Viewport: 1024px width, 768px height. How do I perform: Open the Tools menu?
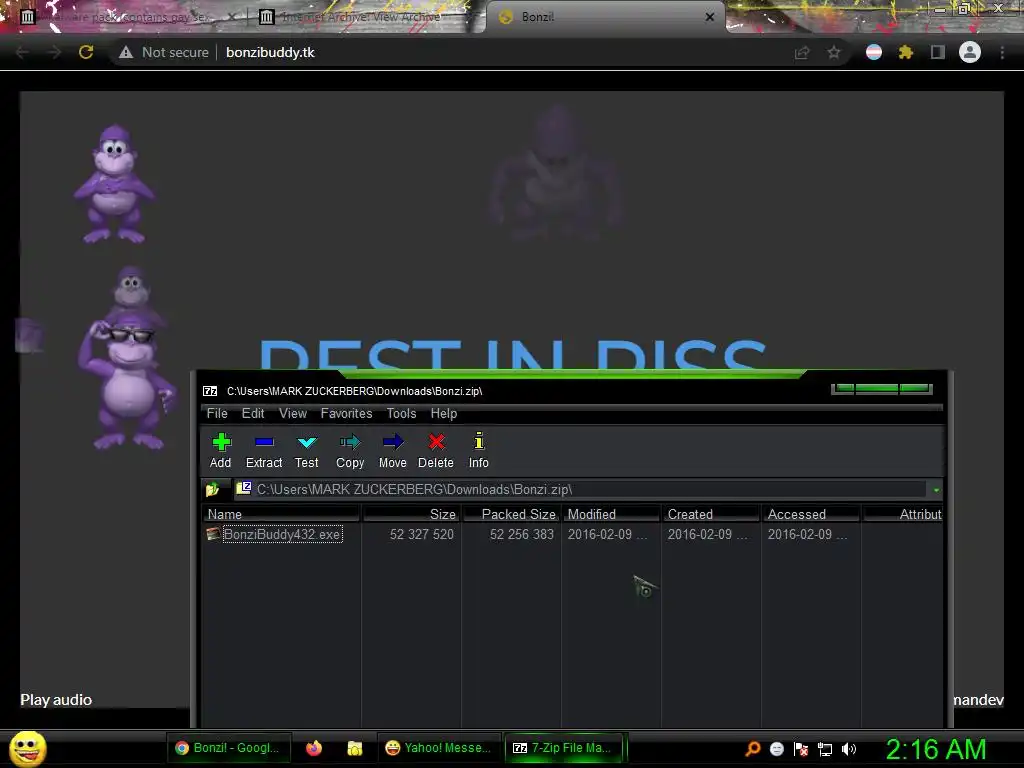point(401,413)
